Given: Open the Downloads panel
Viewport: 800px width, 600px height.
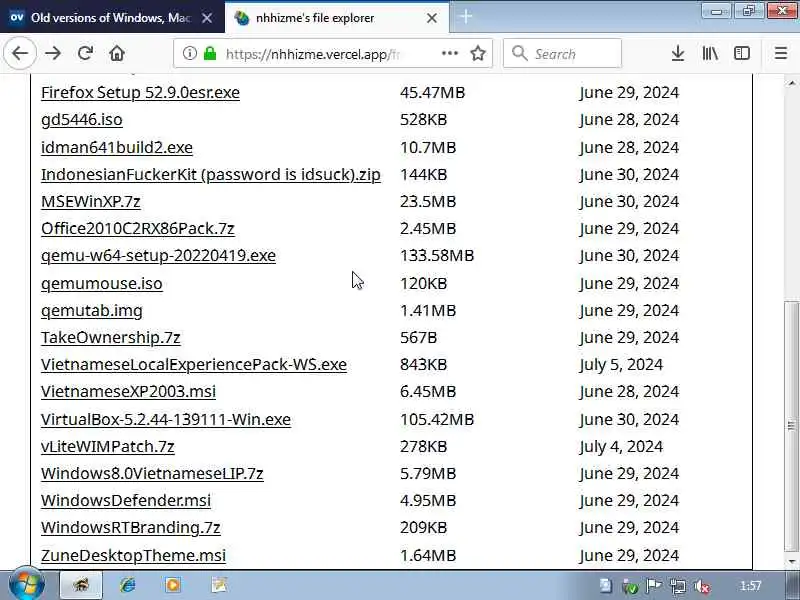Looking at the screenshot, I should (678, 53).
